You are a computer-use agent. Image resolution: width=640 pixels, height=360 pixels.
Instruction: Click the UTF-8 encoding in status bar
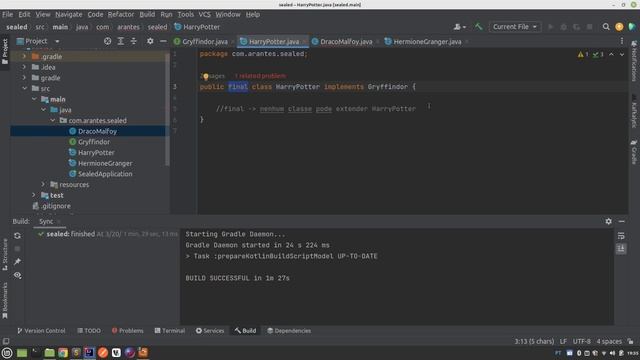(582, 341)
